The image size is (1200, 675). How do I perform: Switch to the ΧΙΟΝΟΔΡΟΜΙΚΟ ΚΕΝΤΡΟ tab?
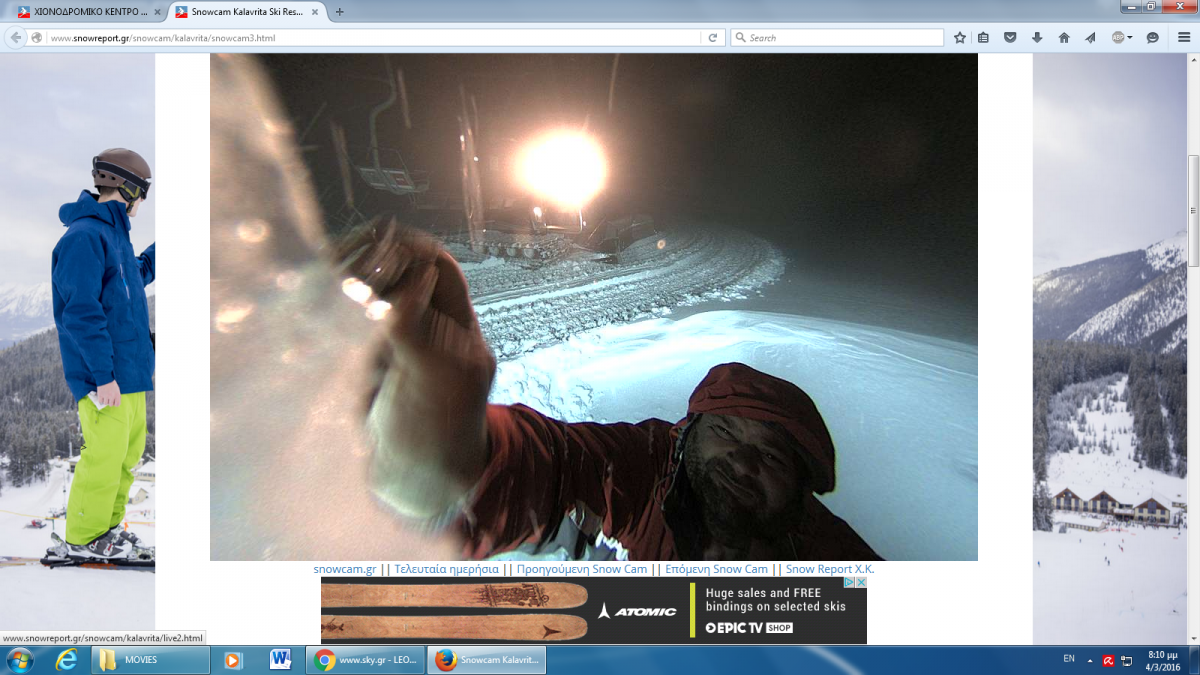click(x=83, y=12)
